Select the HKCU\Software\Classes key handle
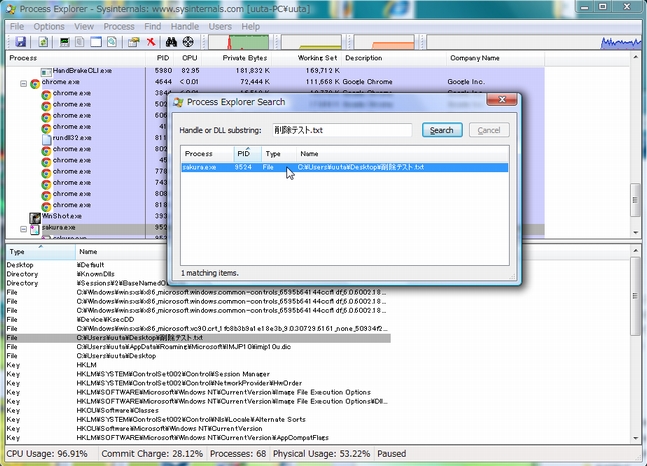This screenshot has height=466, width=647. pos(198,411)
